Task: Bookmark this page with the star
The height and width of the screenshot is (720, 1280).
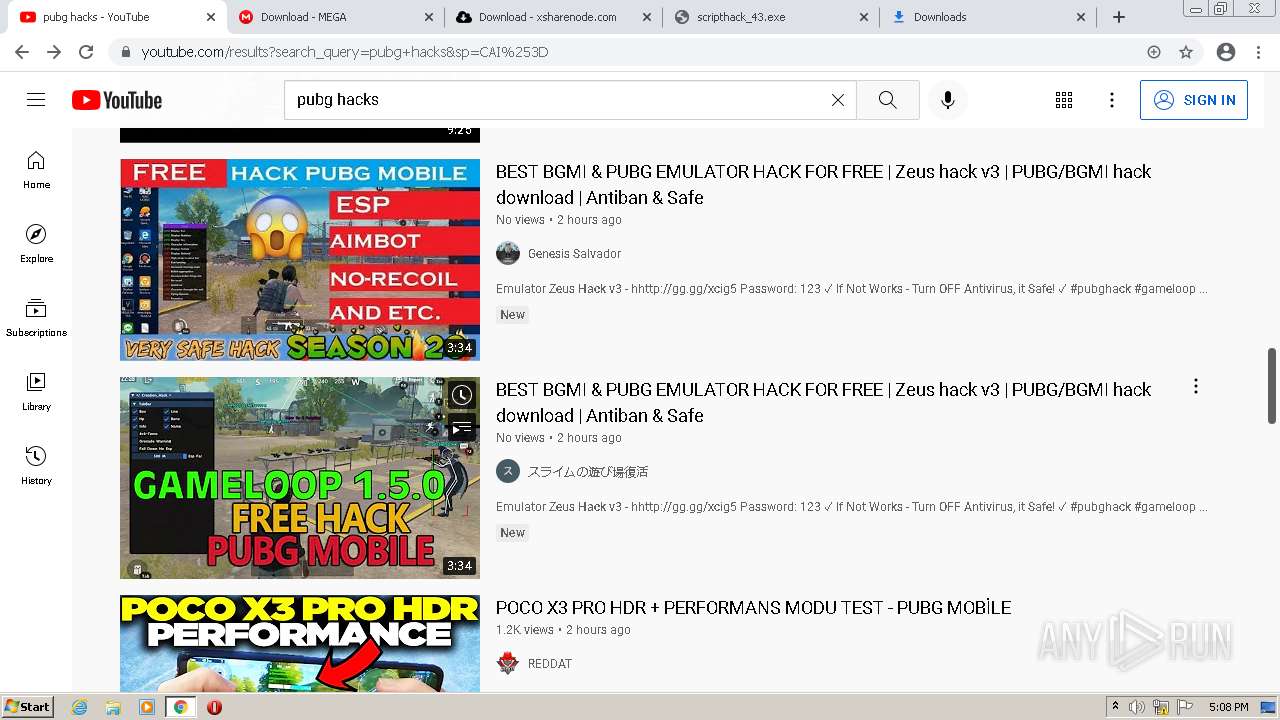Action: tap(1186, 52)
